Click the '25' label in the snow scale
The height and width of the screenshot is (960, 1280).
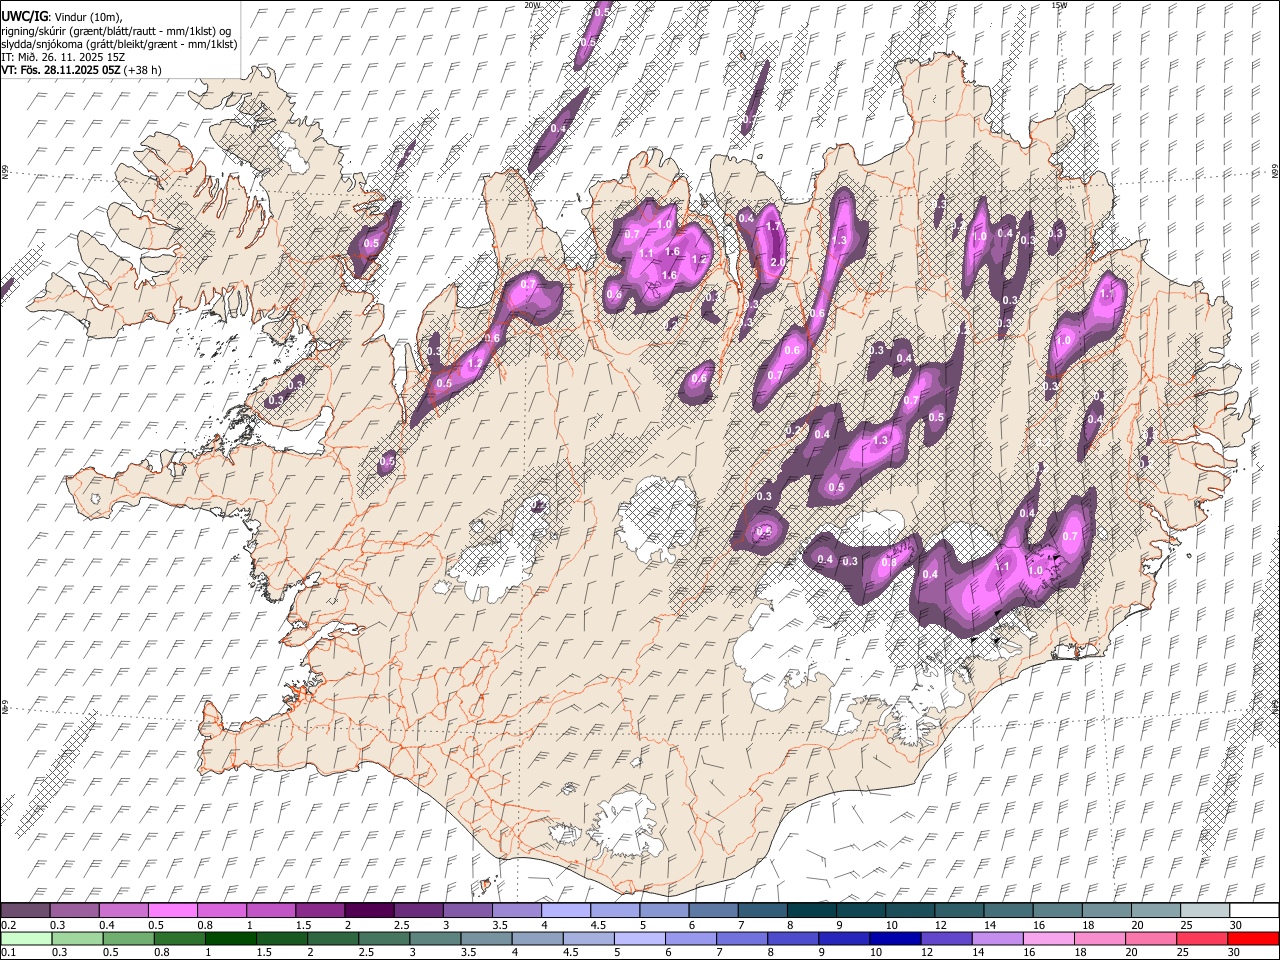[1186, 925]
